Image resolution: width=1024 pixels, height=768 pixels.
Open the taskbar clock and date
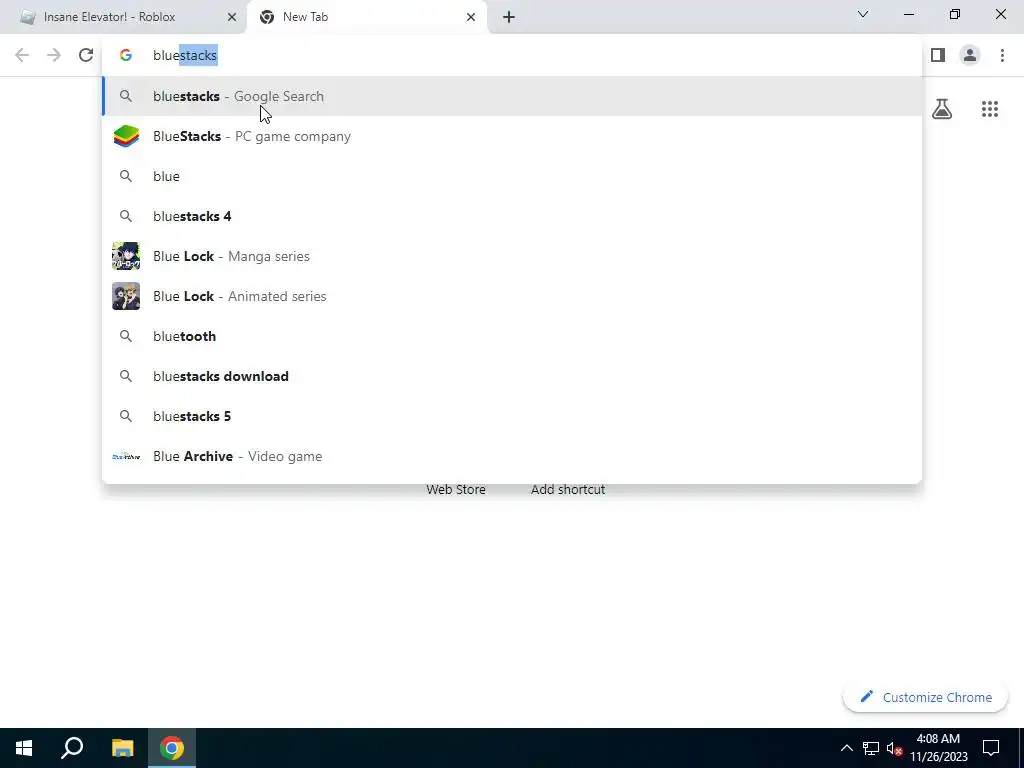[x=938, y=748]
